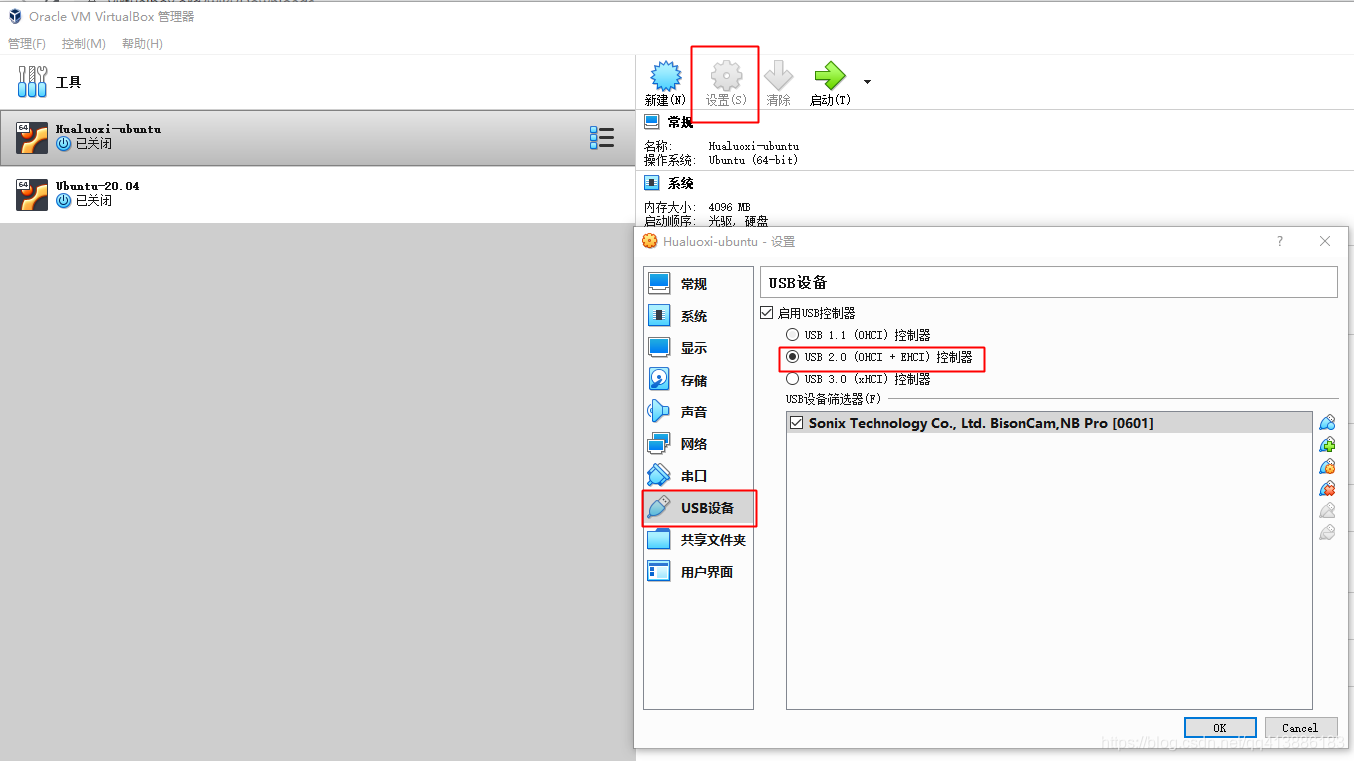The width and height of the screenshot is (1354, 761).
Task: Click the settings dialog help question mark
Action: [x=1280, y=241]
